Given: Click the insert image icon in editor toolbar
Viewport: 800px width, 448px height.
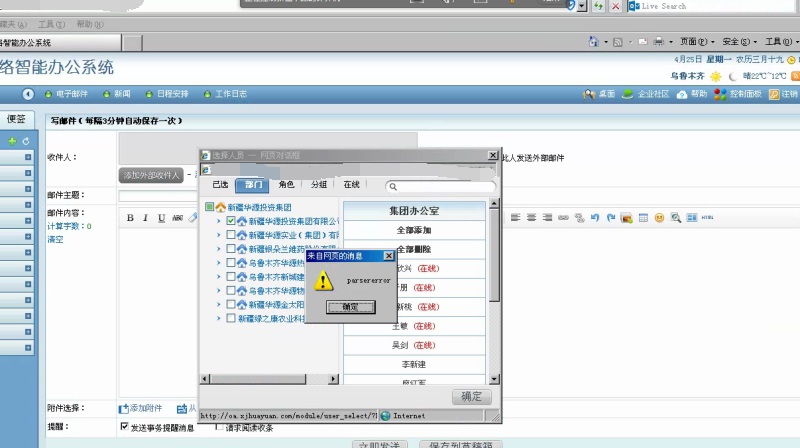Looking at the screenshot, I should (627, 218).
